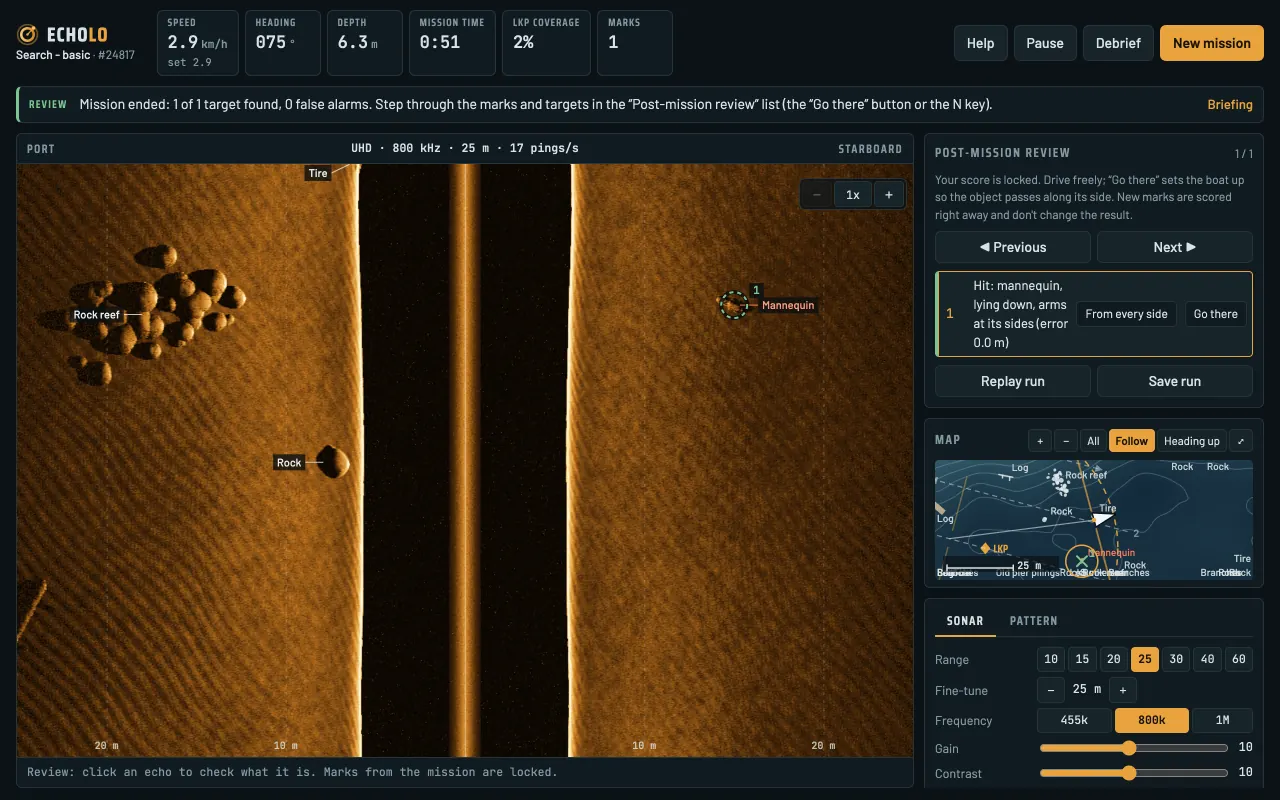Viewport: 1280px width, 800px height.
Task: Set sonar range to 40
Action: pyautogui.click(x=1208, y=659)
